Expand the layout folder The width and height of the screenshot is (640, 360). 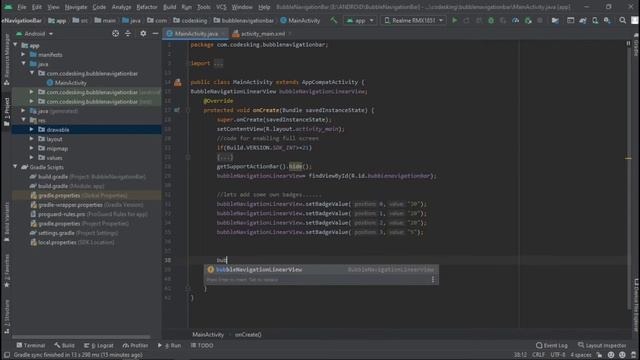point(31,139)
